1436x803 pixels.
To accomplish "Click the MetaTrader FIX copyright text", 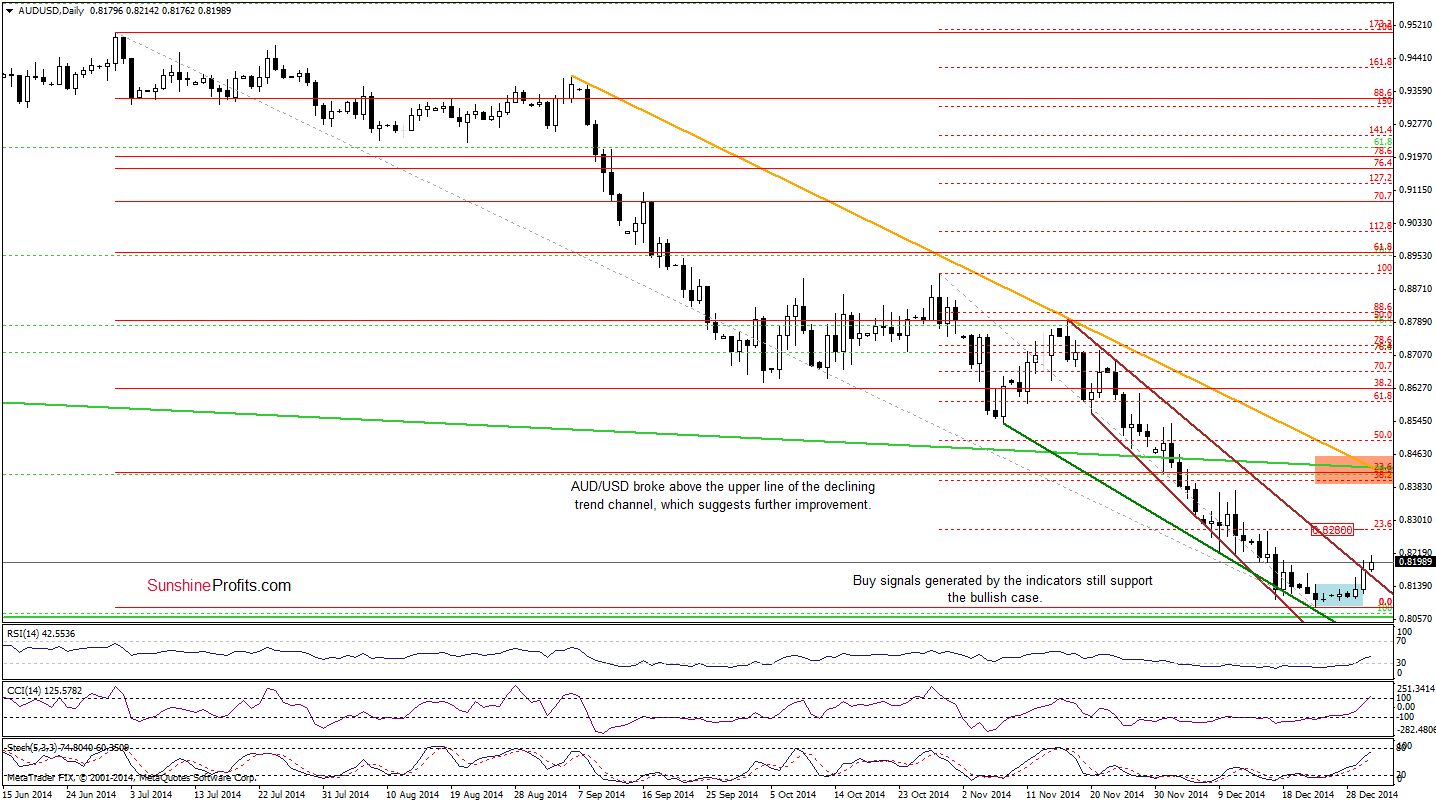I will pos(130,777).
